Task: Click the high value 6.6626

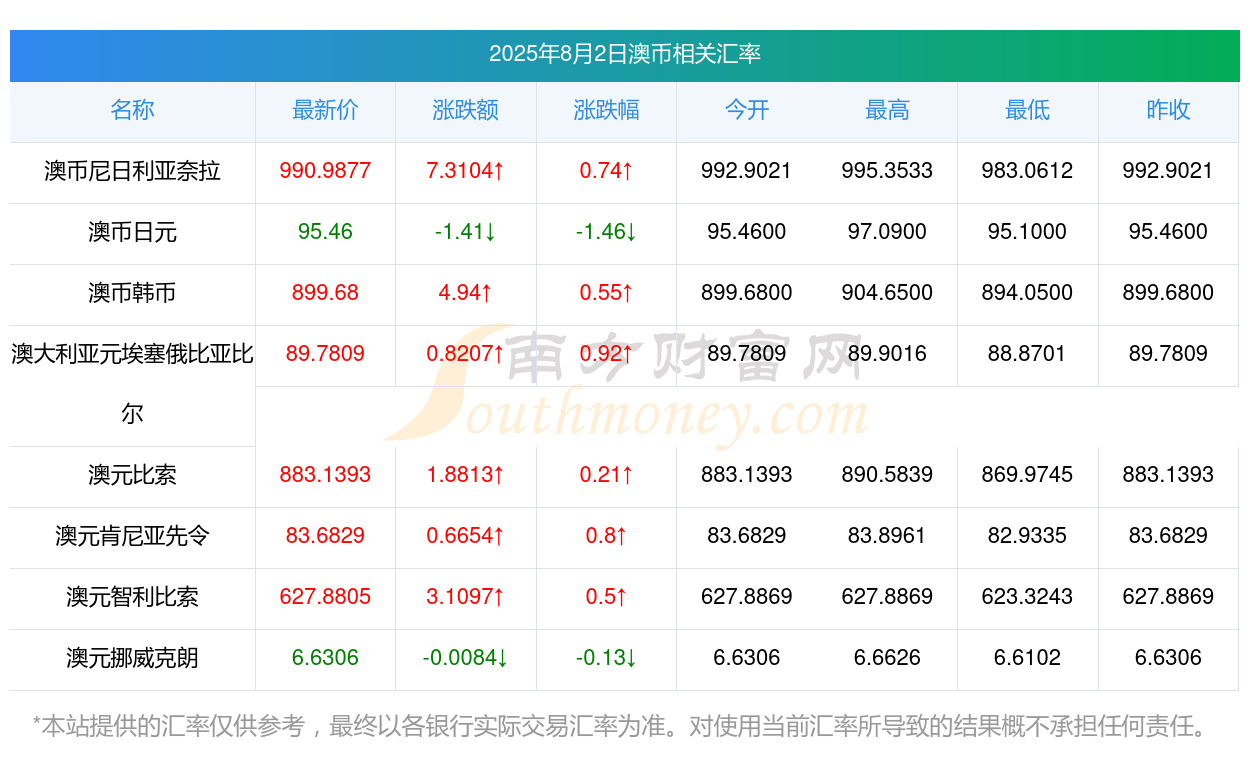Action: coord(887,658)
